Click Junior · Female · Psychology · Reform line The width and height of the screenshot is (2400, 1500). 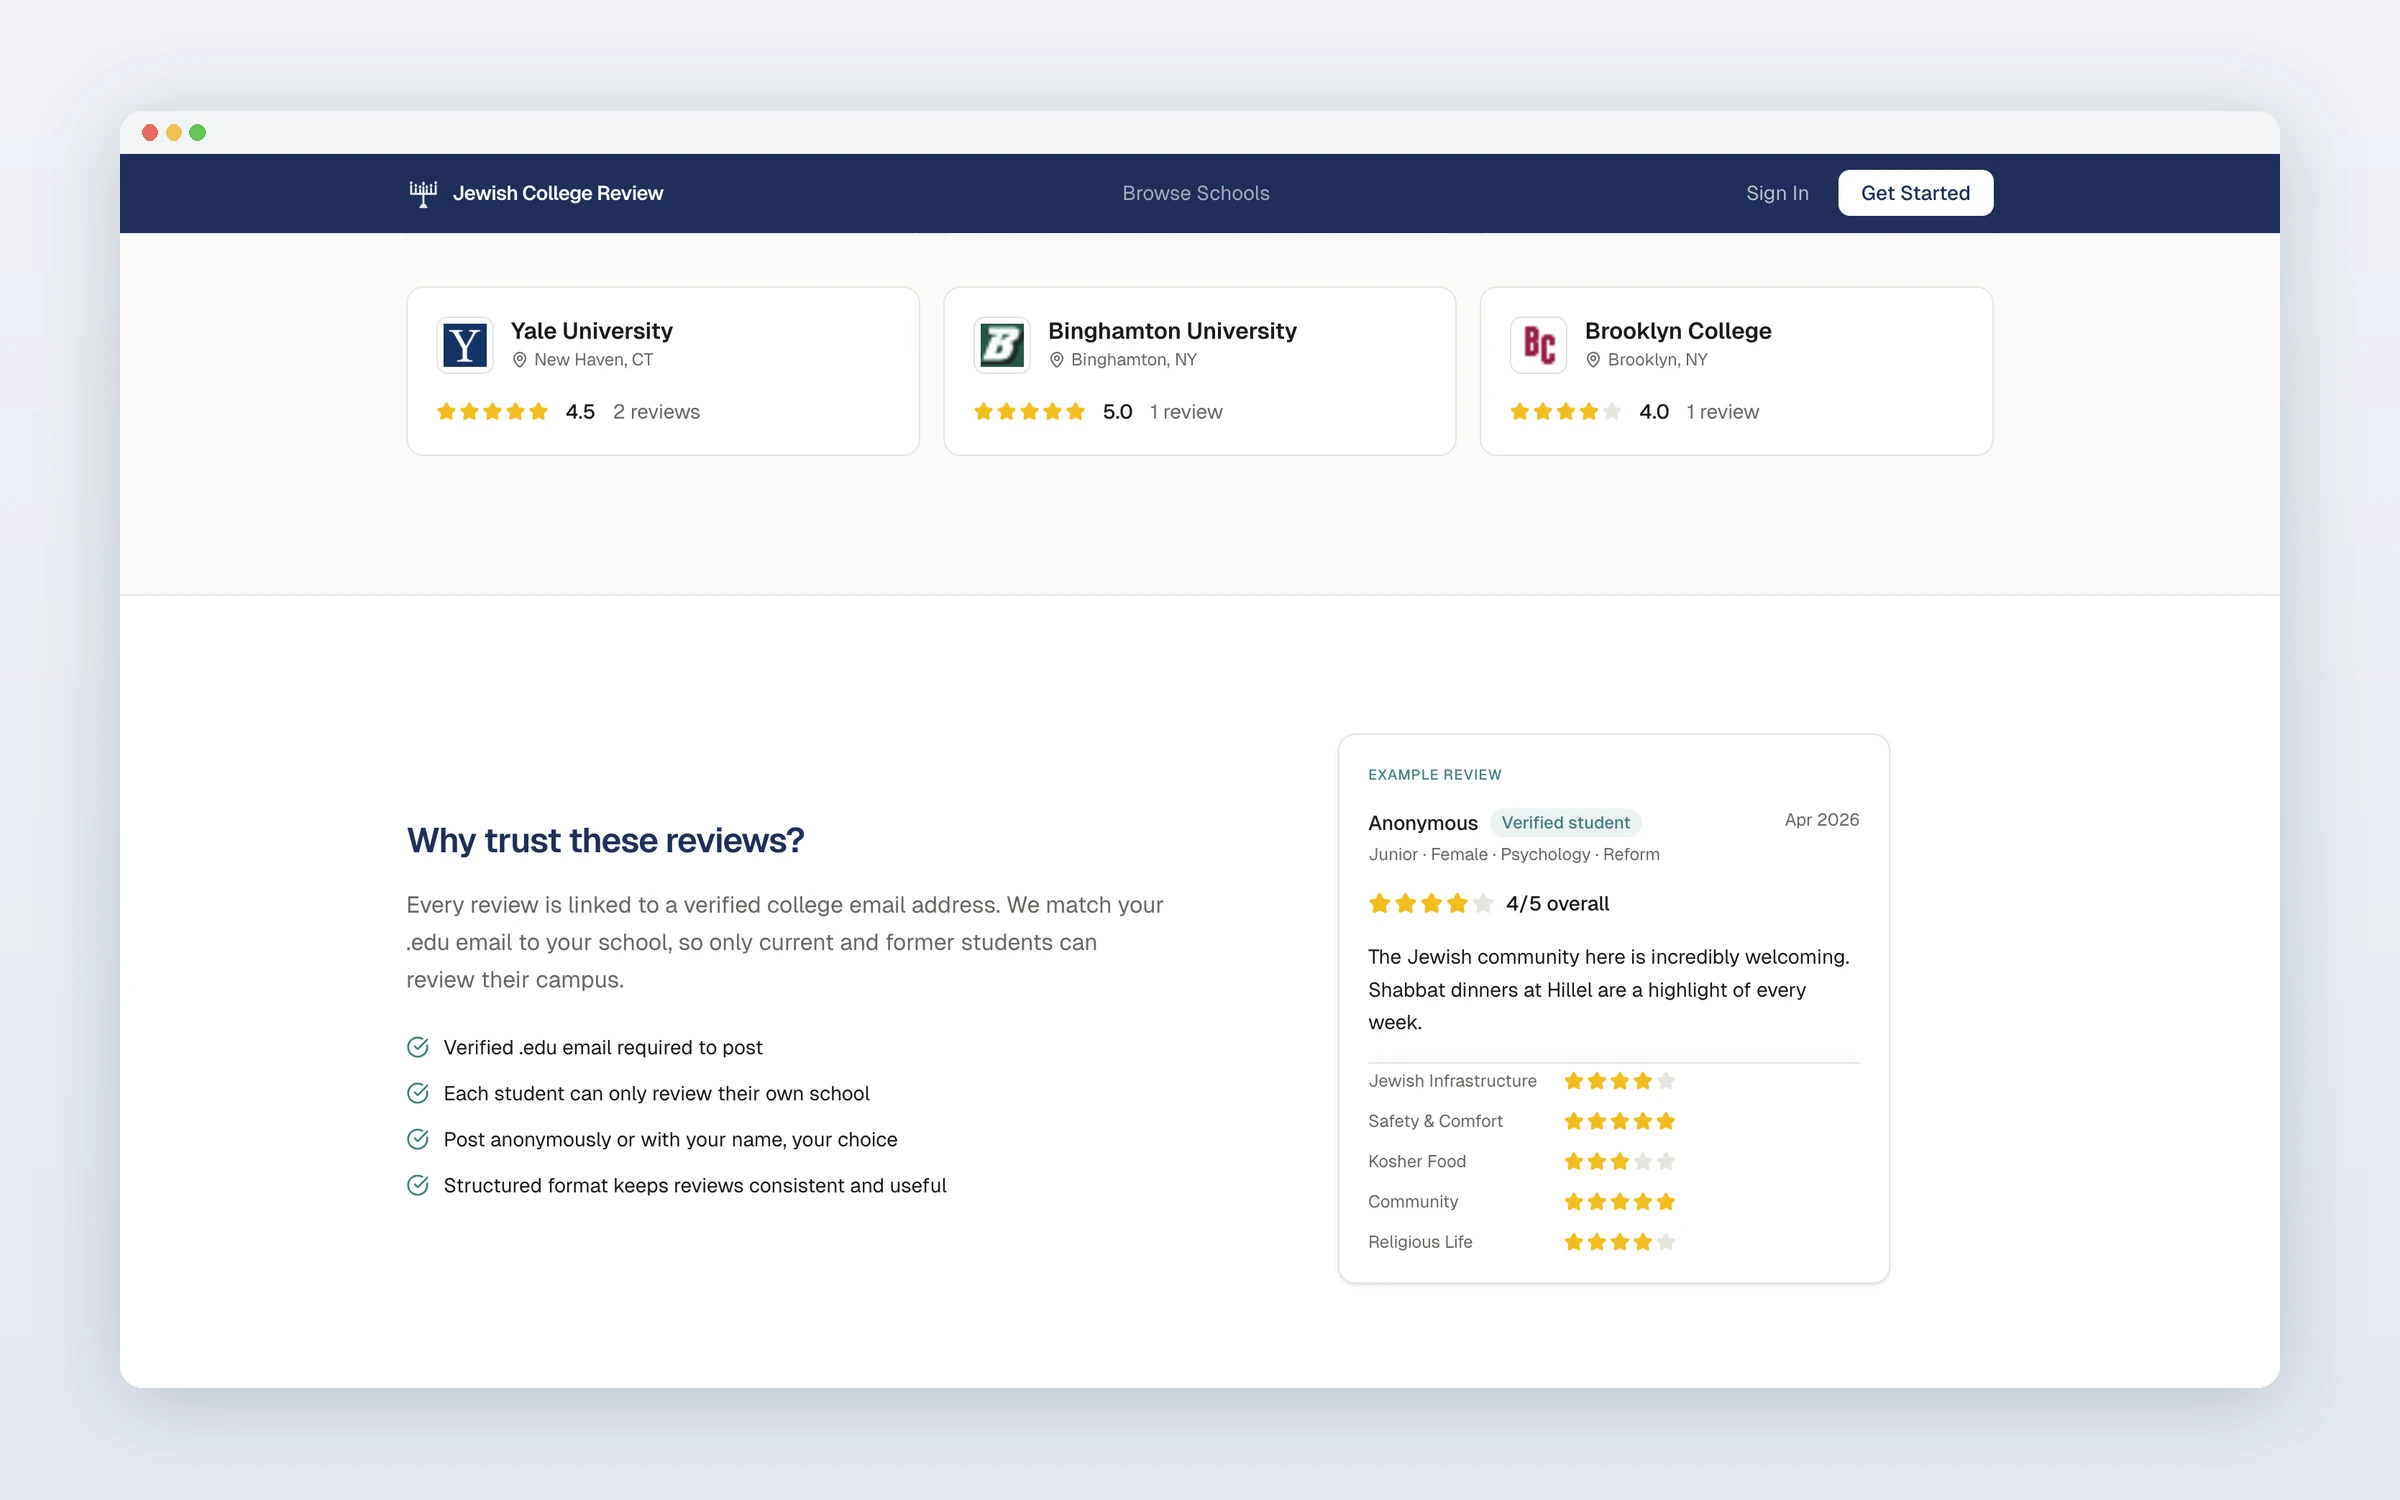pyautogui.click(x=1513, y=854)
